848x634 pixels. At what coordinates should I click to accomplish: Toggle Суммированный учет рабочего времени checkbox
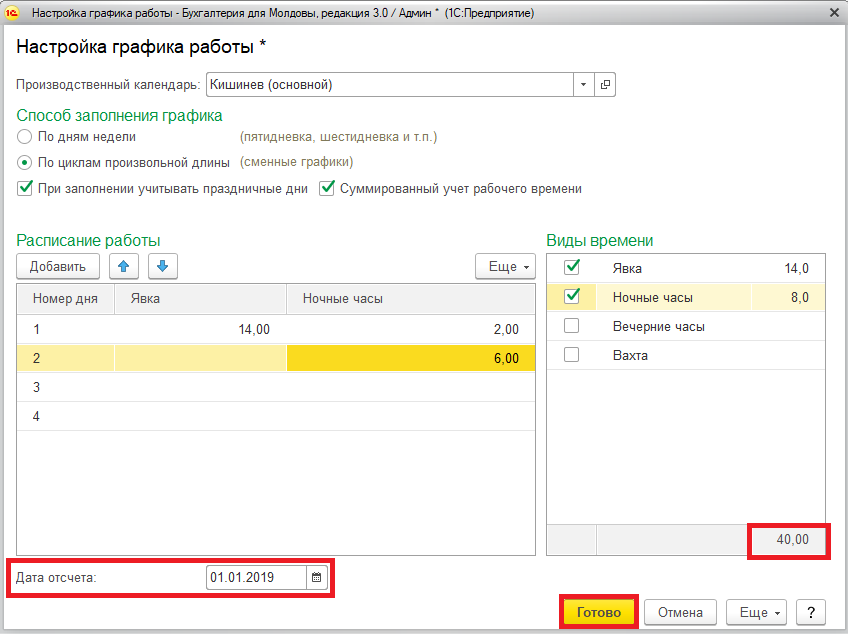point(327,188)
